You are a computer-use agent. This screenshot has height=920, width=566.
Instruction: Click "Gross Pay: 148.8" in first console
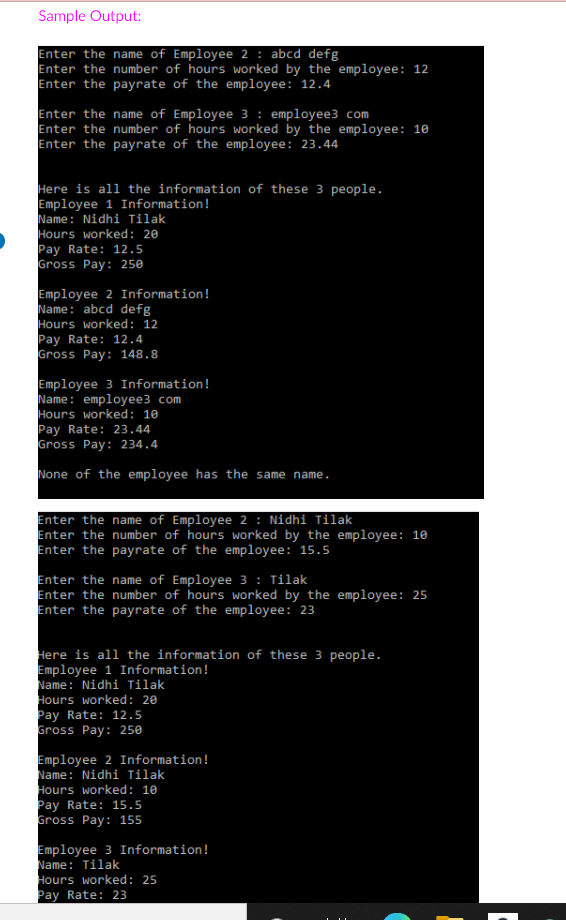(x=98, y=354)
